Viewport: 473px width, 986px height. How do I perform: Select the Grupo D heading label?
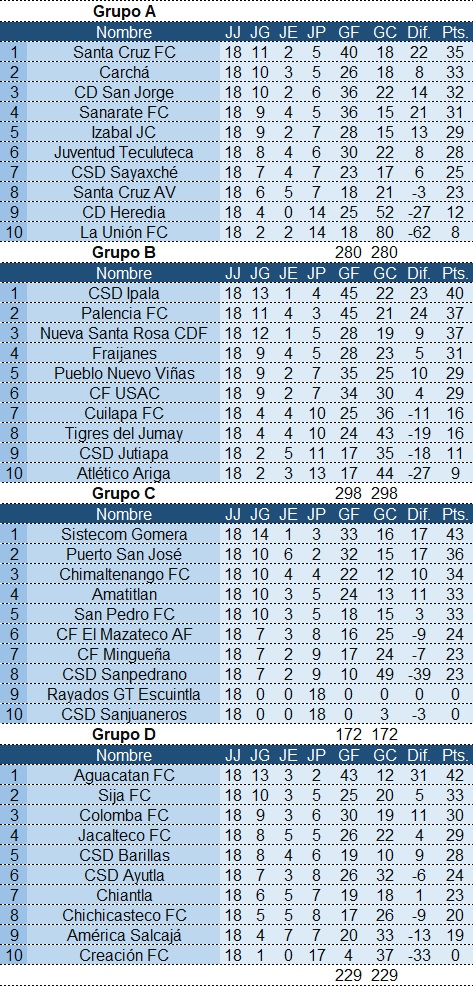pos(124,734)
